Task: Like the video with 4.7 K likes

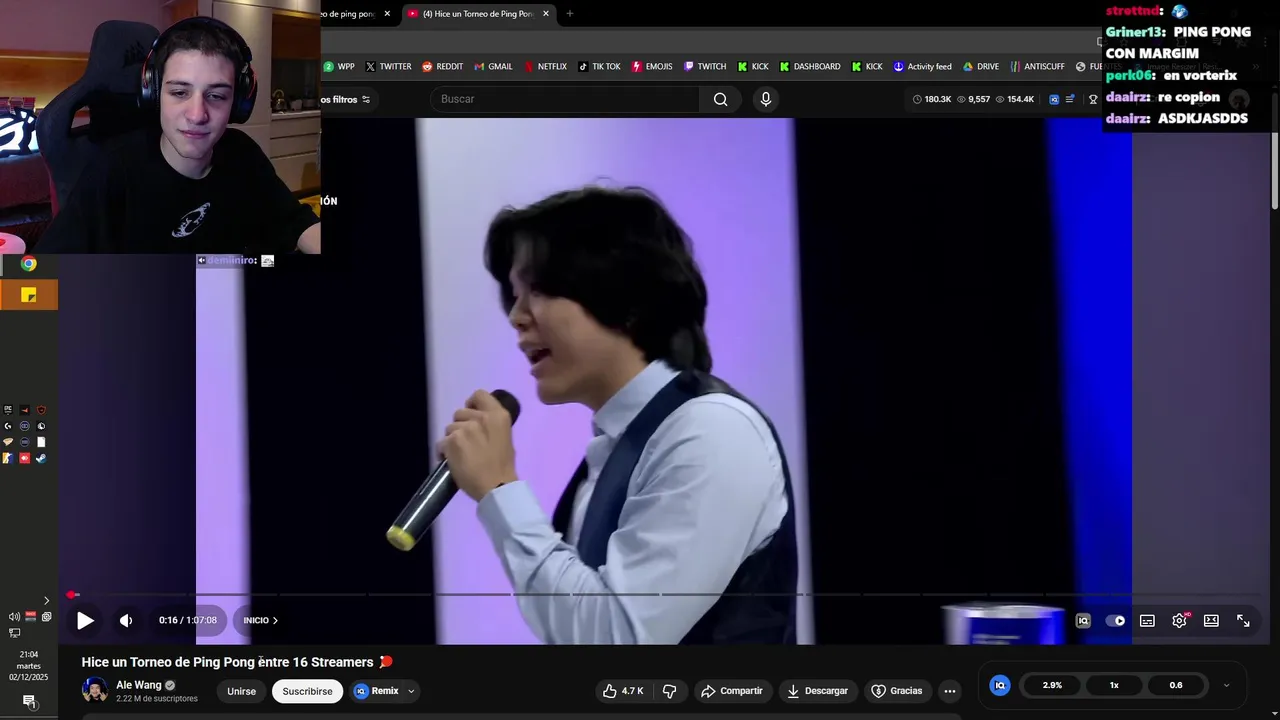Action: tap(622, 691)
